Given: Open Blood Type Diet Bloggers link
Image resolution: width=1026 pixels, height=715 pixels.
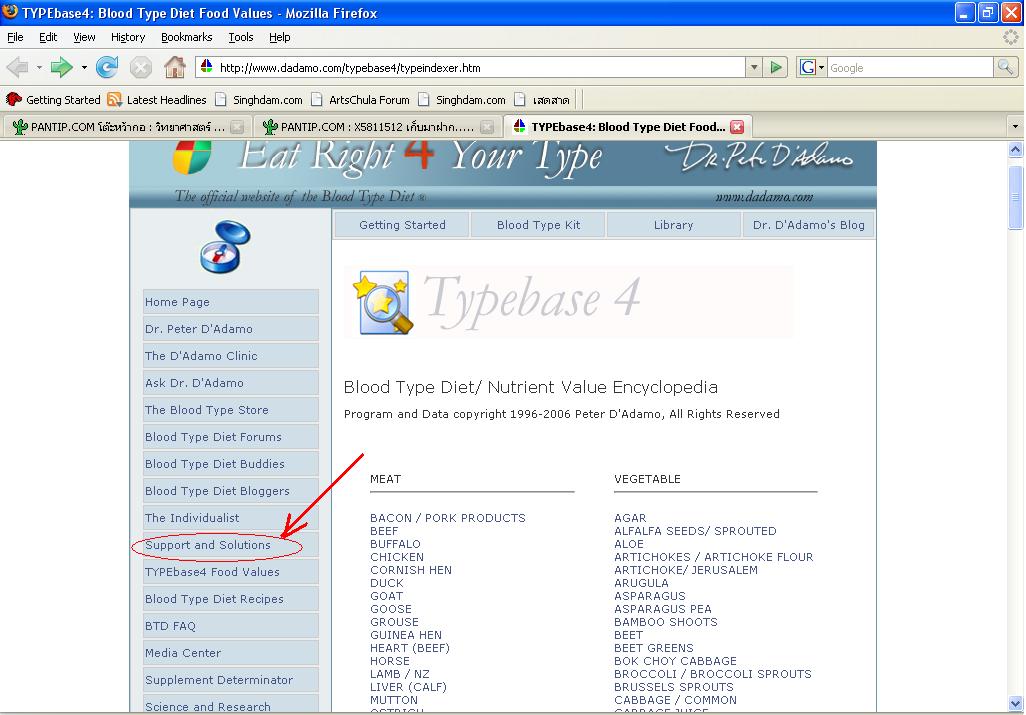Looking at the screenshot, I should 230,491.
